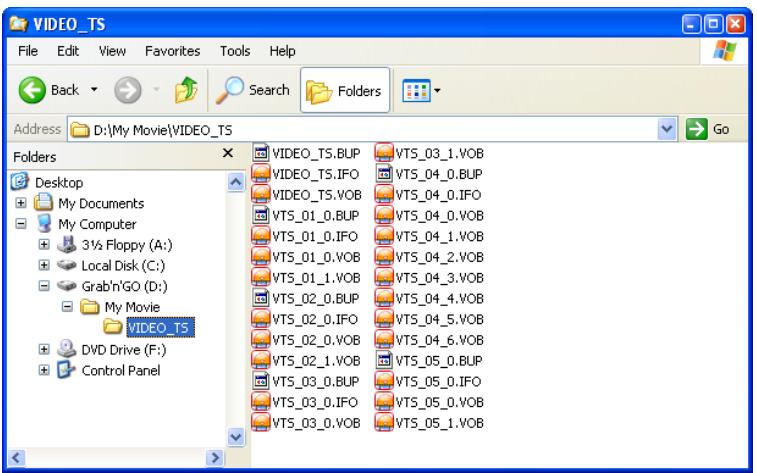Select the VTS_04_6.VOB file icon
The width and height of the screenshot is (757, 473).
(383, 340)
